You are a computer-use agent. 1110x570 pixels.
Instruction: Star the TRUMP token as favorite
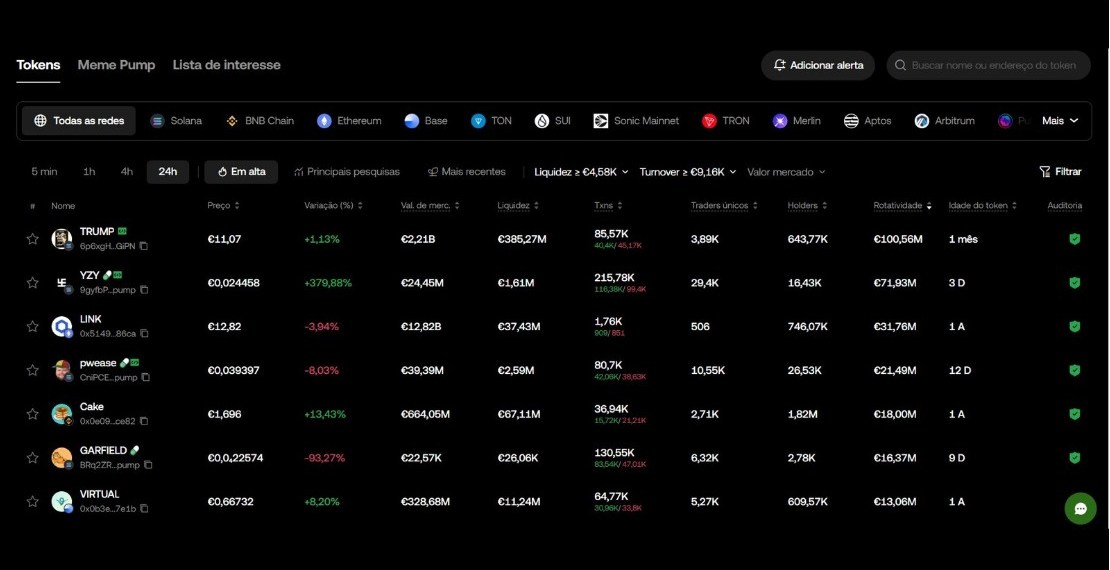pyautogui.click(x=32, y=239)
